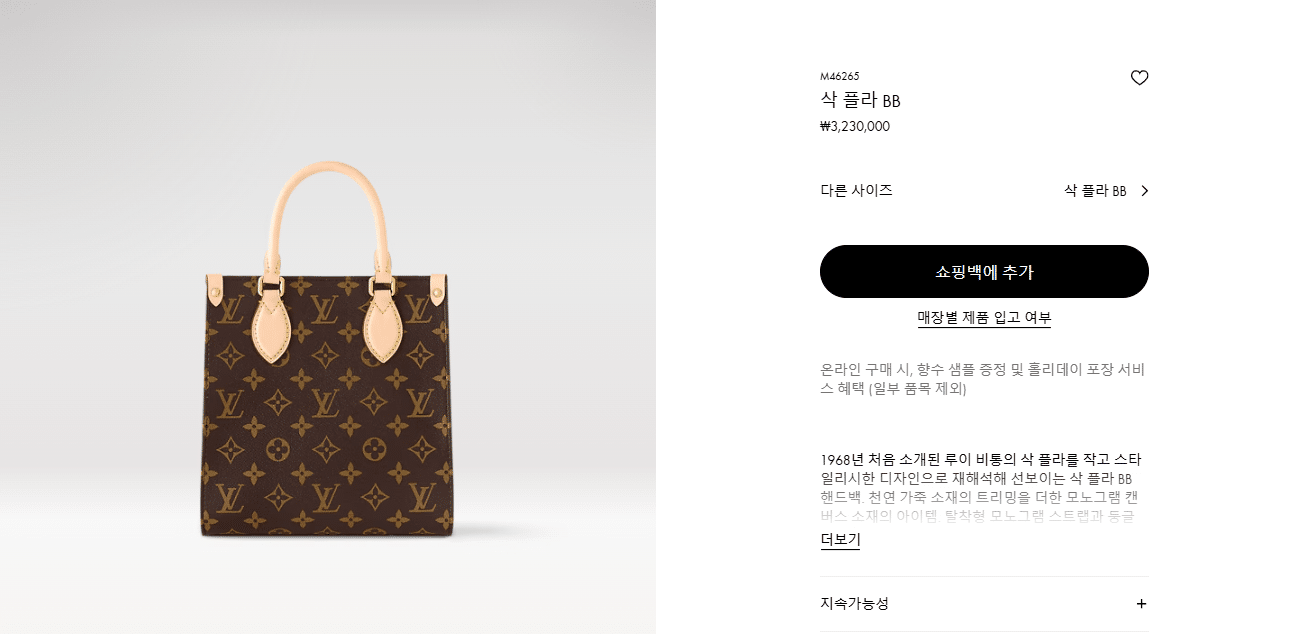This screenshot has height=634, width=1307.
Task: Click the product code M46265
Action: pos(839,76)
